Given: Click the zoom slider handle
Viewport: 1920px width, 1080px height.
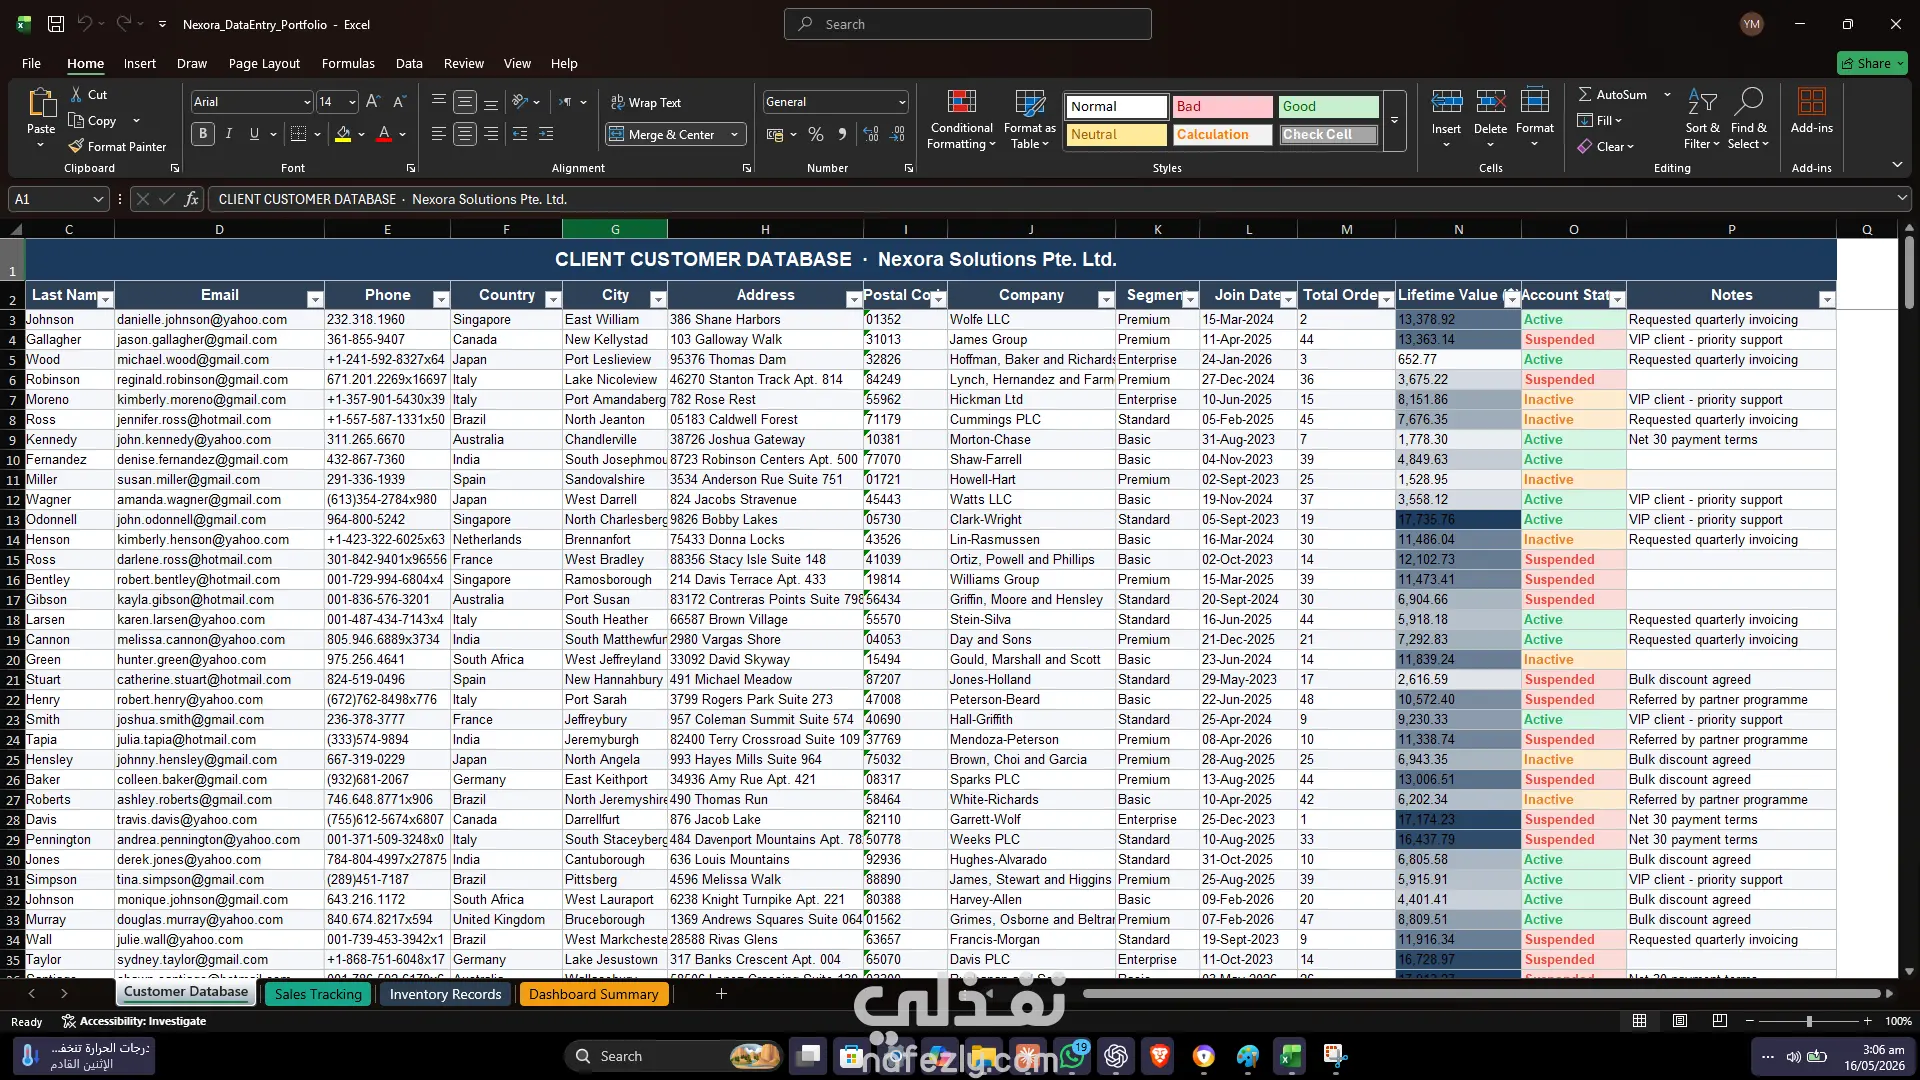Looking at the screenshot, I should pyautogui.click(x=1809, y=1021).
